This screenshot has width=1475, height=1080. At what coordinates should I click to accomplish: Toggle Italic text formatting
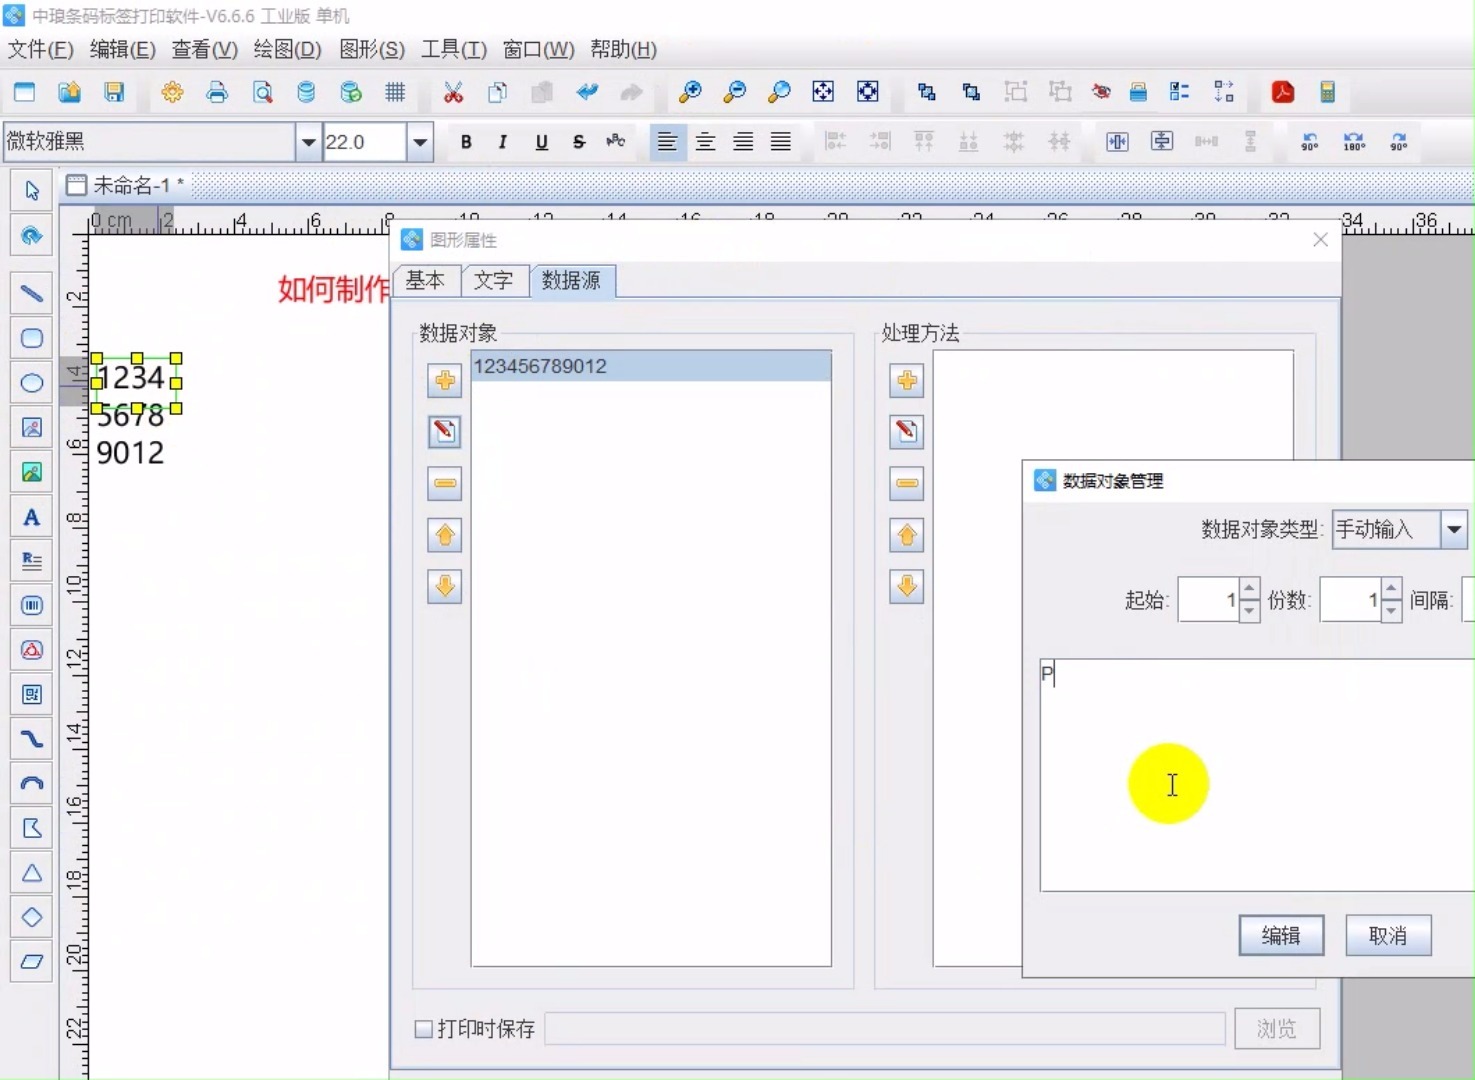coord(503,142)
